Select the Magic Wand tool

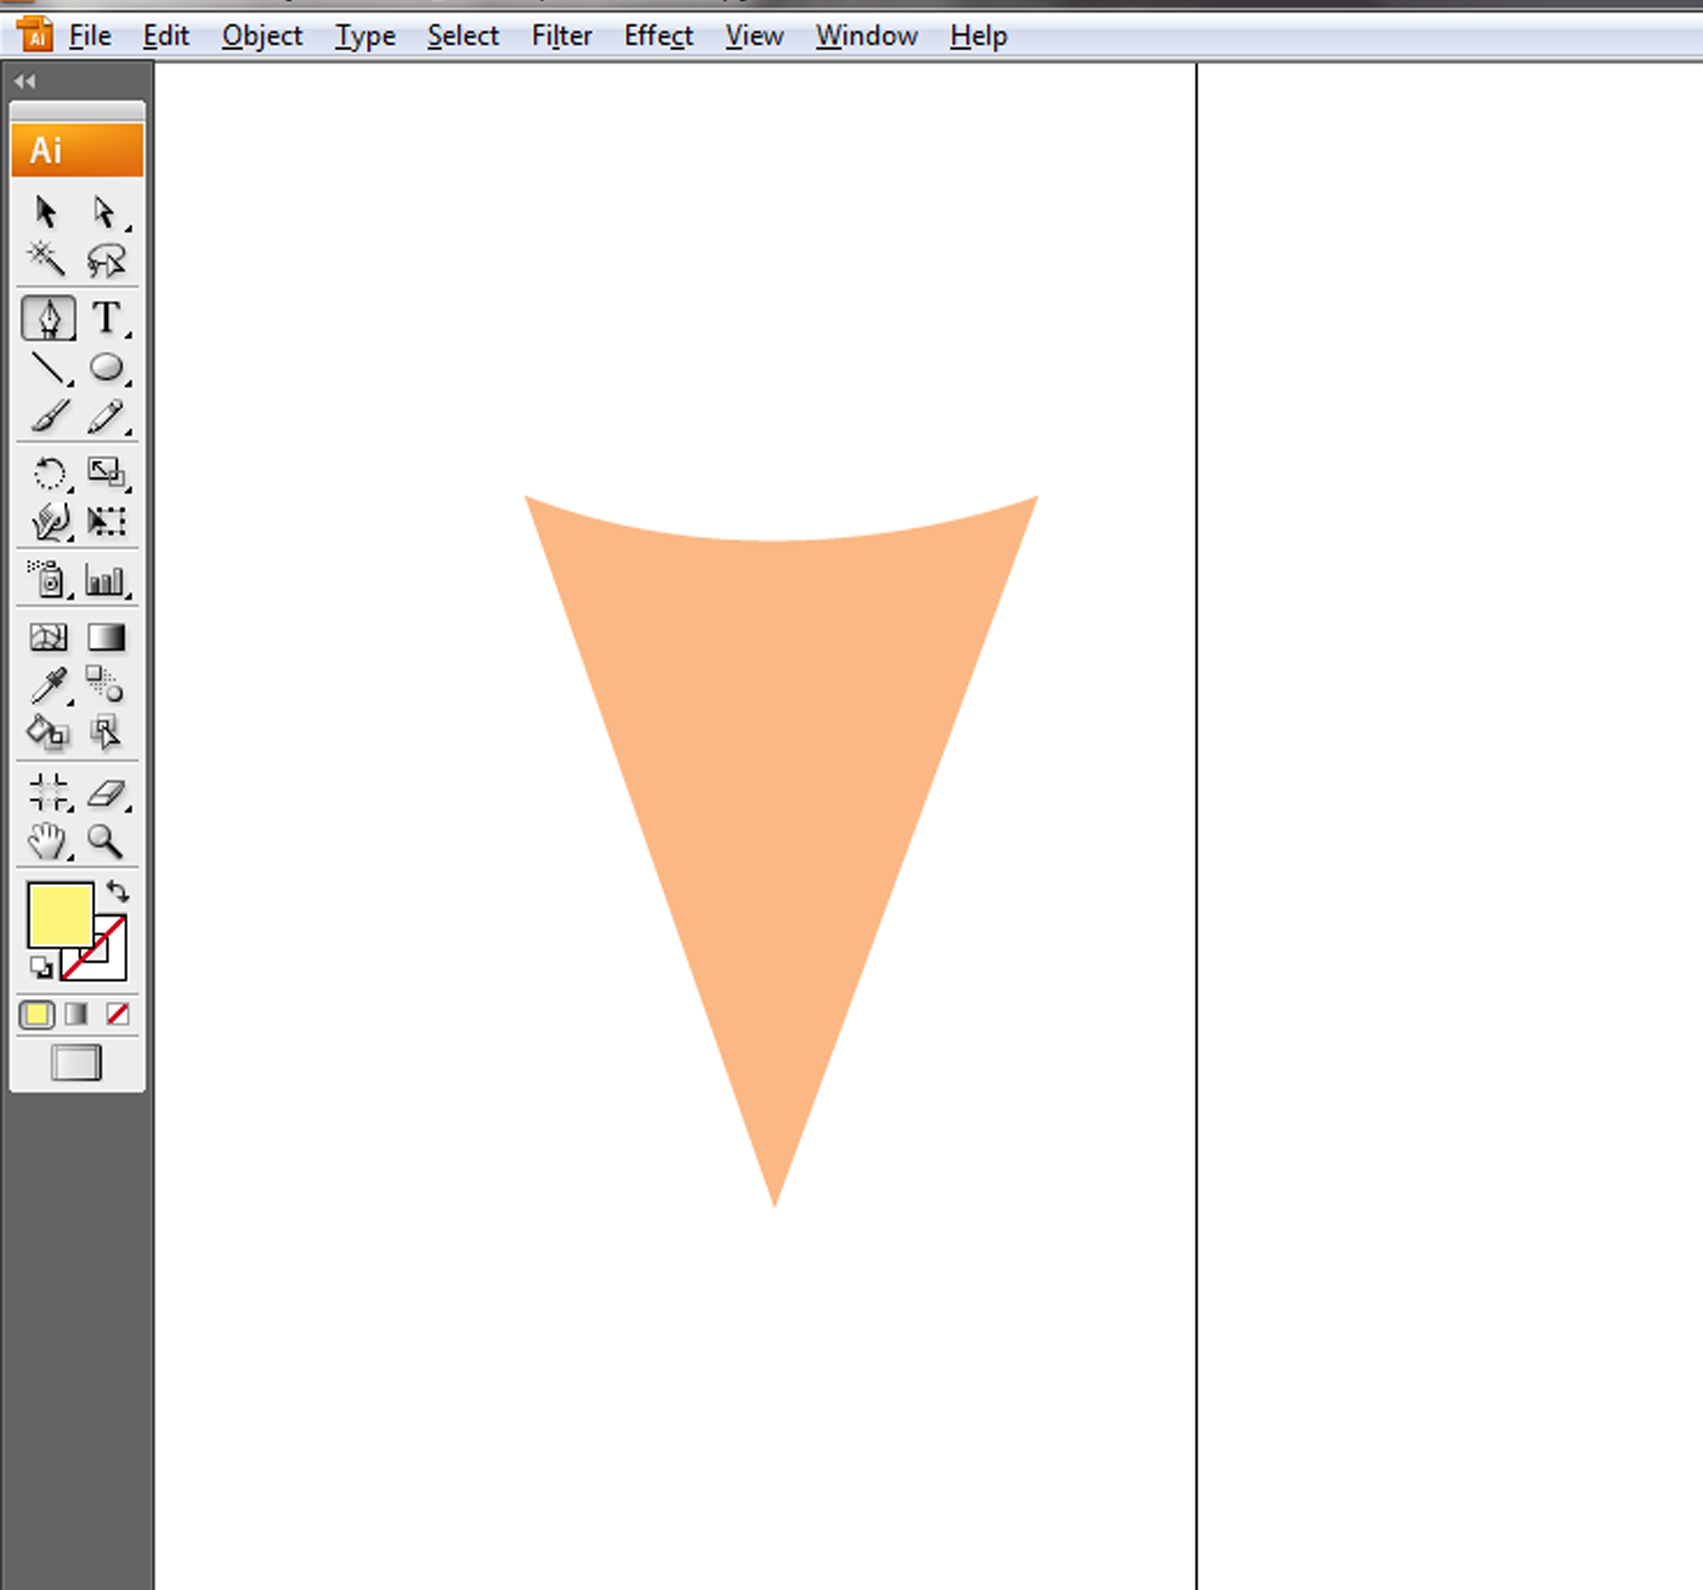46,259
